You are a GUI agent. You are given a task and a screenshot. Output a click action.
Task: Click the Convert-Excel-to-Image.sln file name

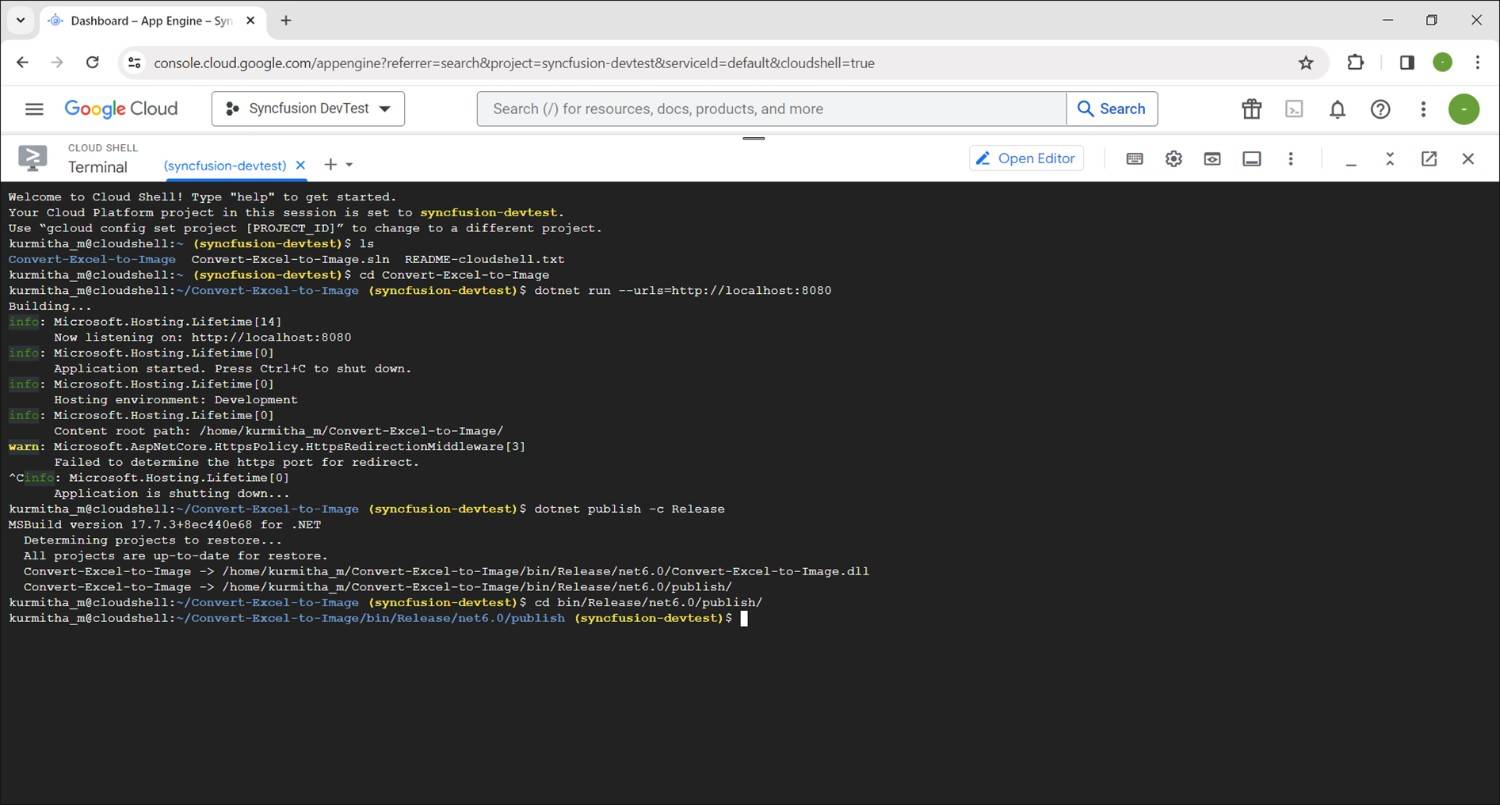tap(290, 259)
